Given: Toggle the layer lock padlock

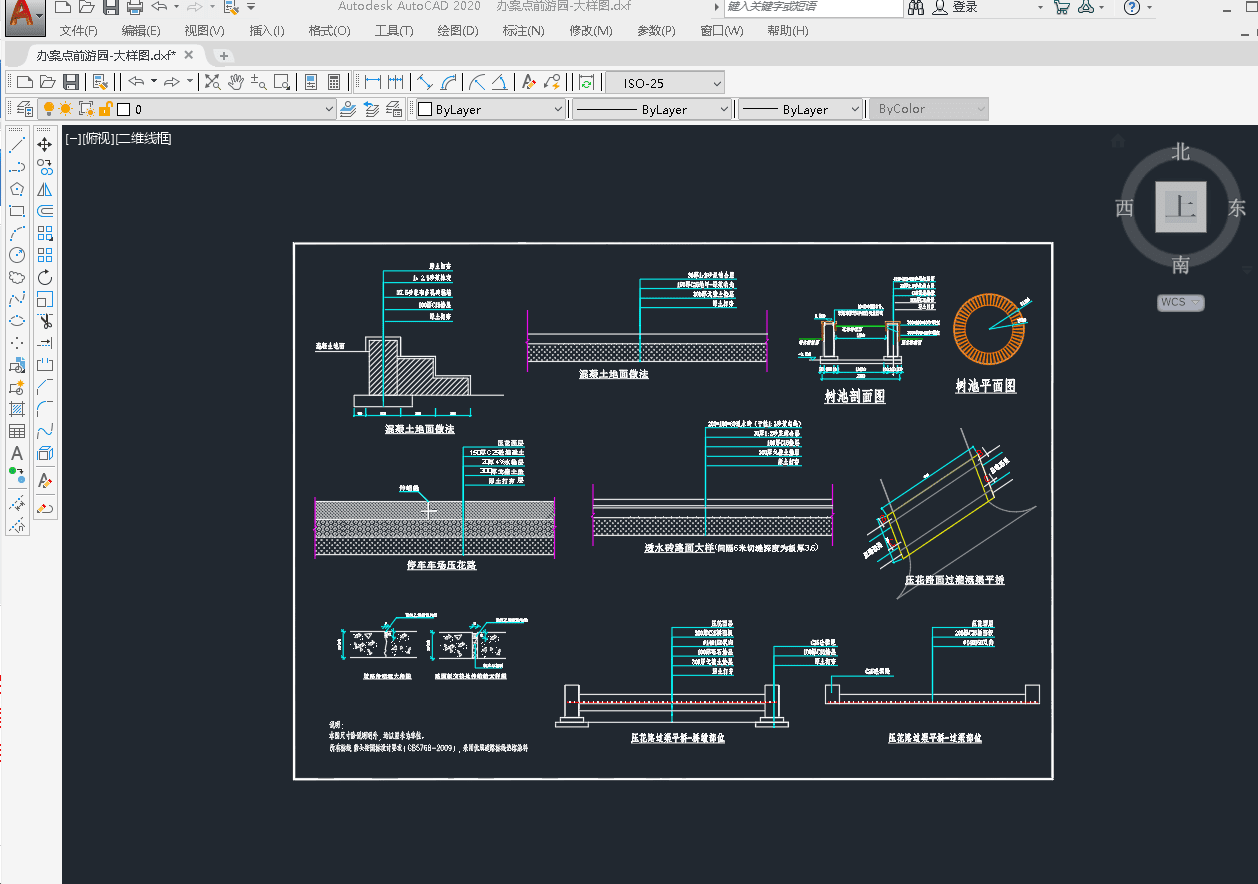Looking at the screenshot, I should point(105,109).
